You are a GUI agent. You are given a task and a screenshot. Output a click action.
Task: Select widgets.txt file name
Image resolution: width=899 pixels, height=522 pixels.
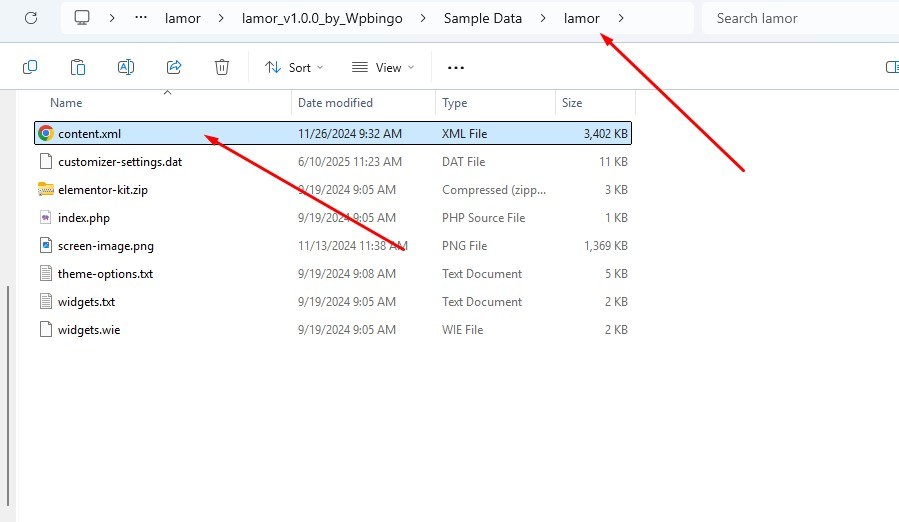click(x=87, y=302)
